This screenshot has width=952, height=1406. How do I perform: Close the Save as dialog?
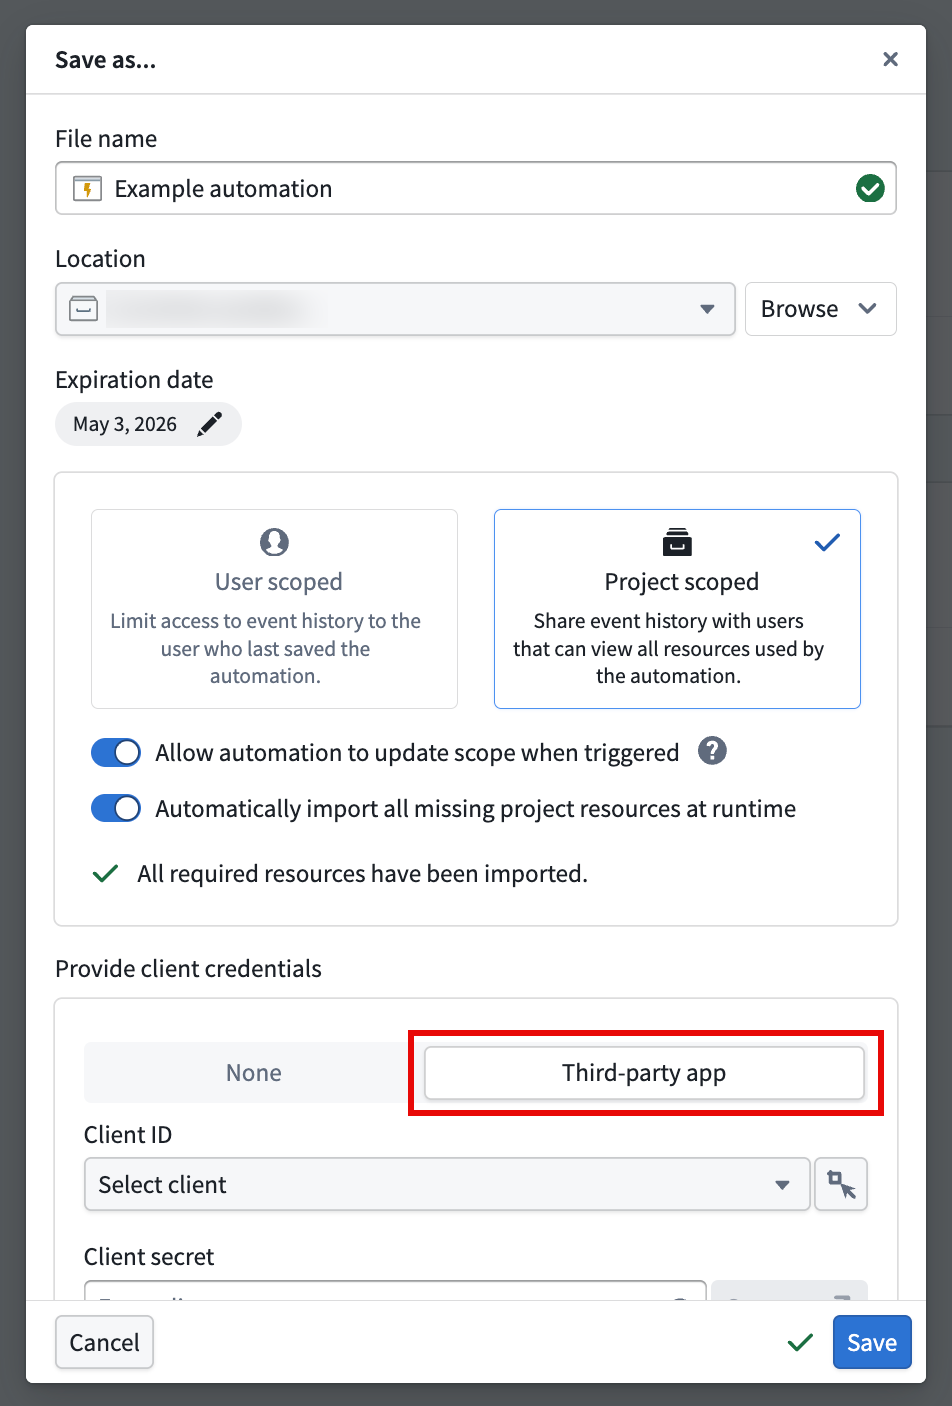click(890, 60)
